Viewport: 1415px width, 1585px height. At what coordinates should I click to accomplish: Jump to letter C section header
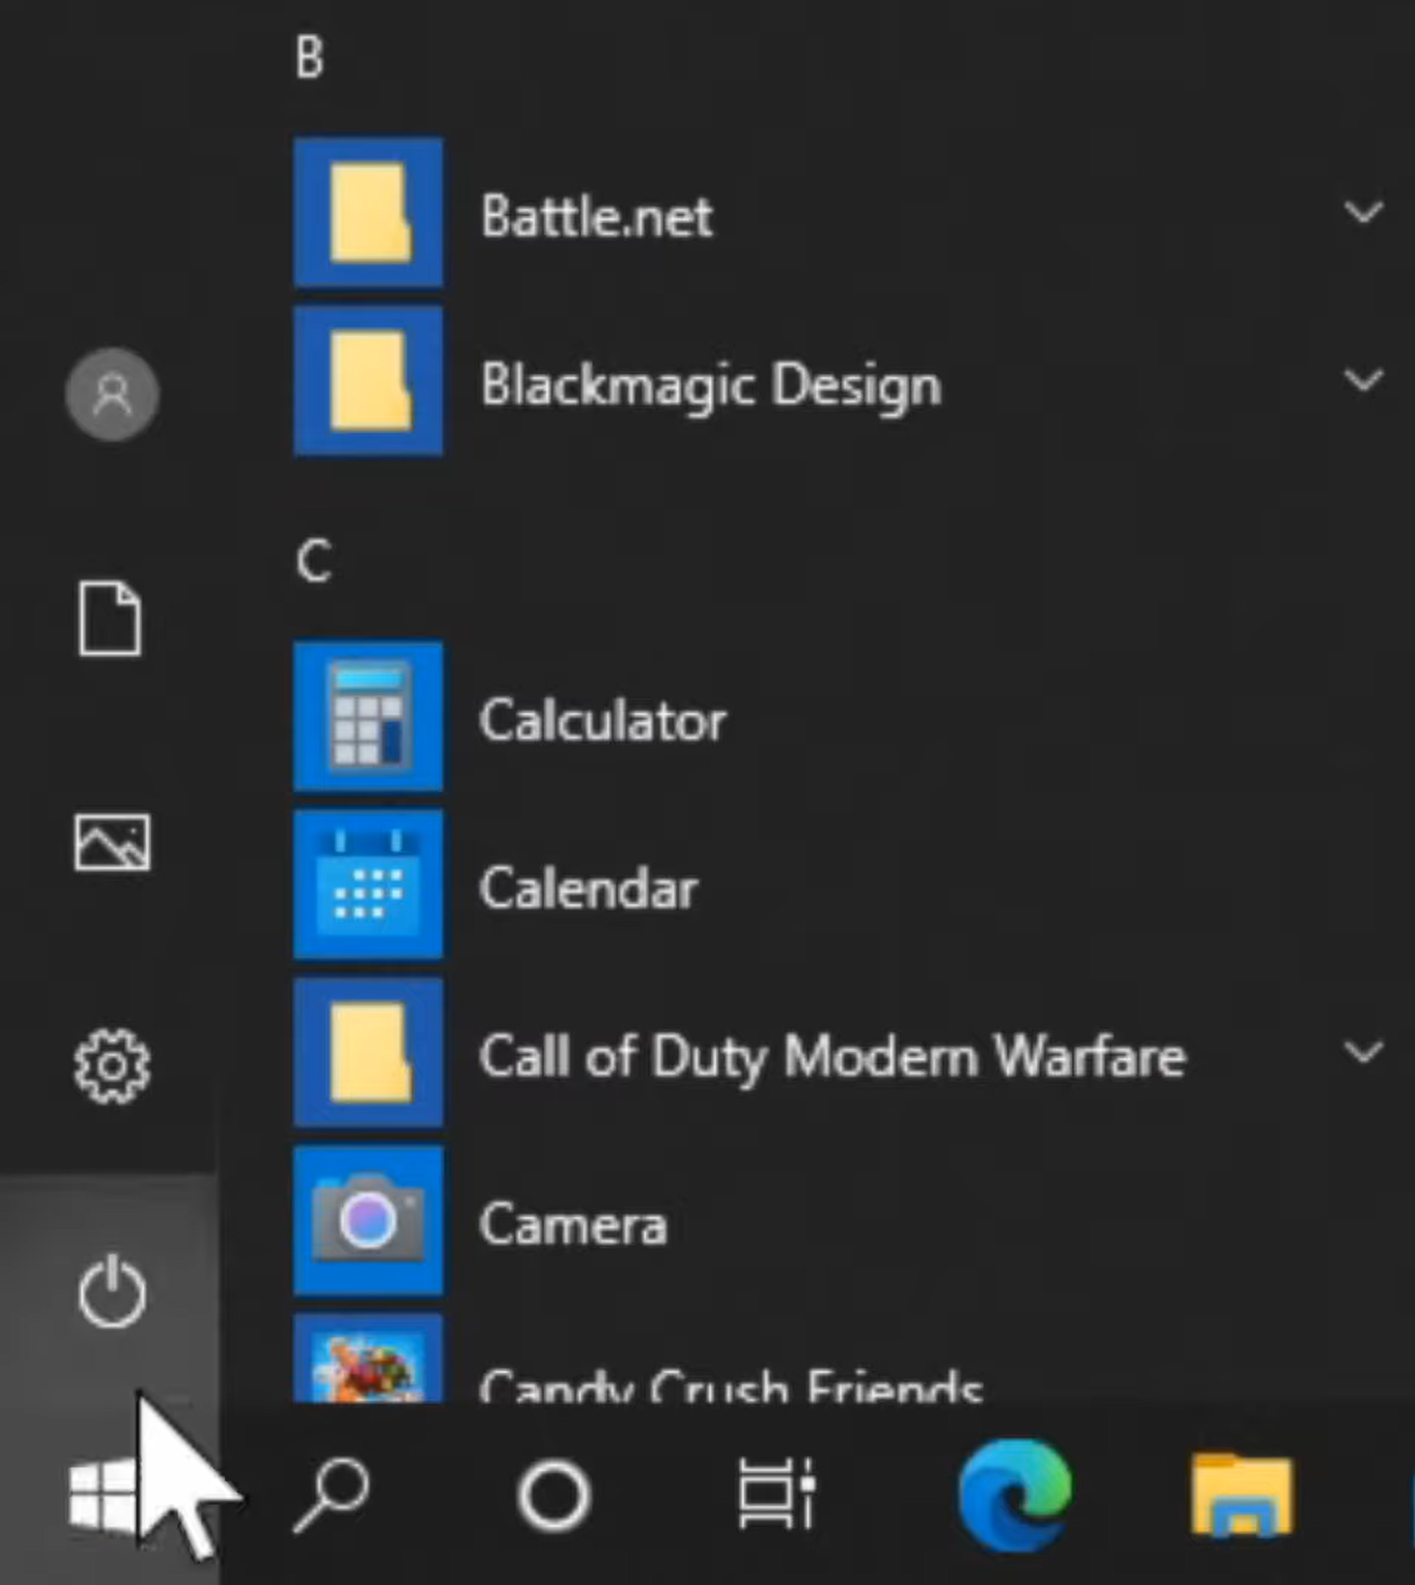point(314,561)
